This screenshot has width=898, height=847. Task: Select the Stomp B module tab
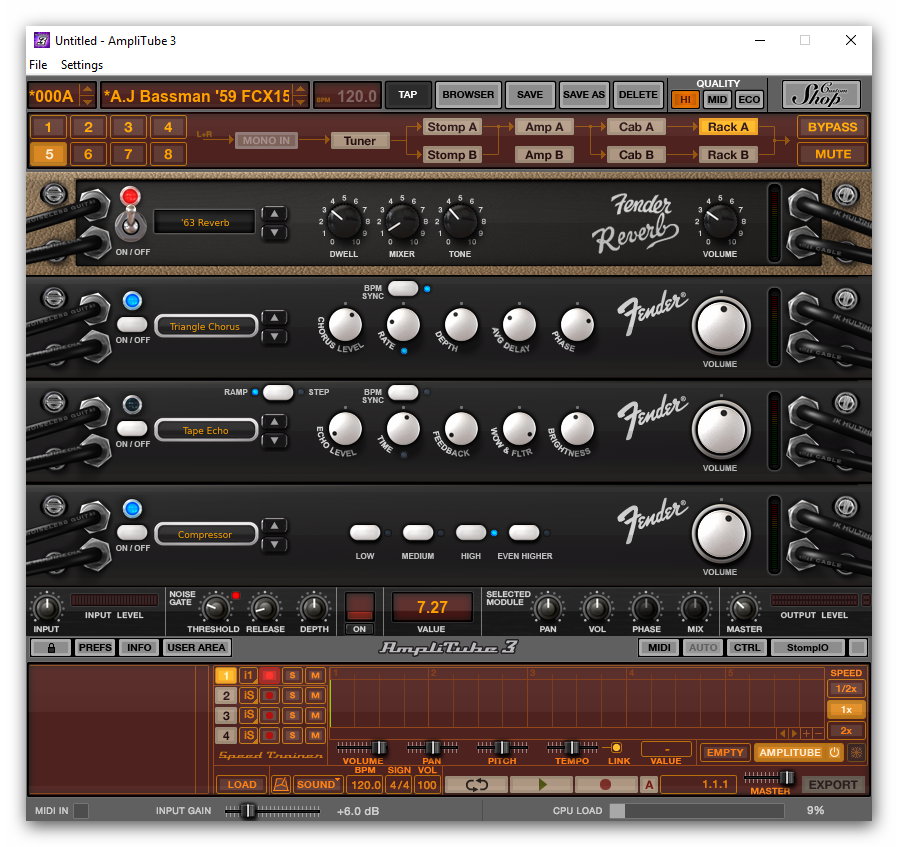[452, 155]
